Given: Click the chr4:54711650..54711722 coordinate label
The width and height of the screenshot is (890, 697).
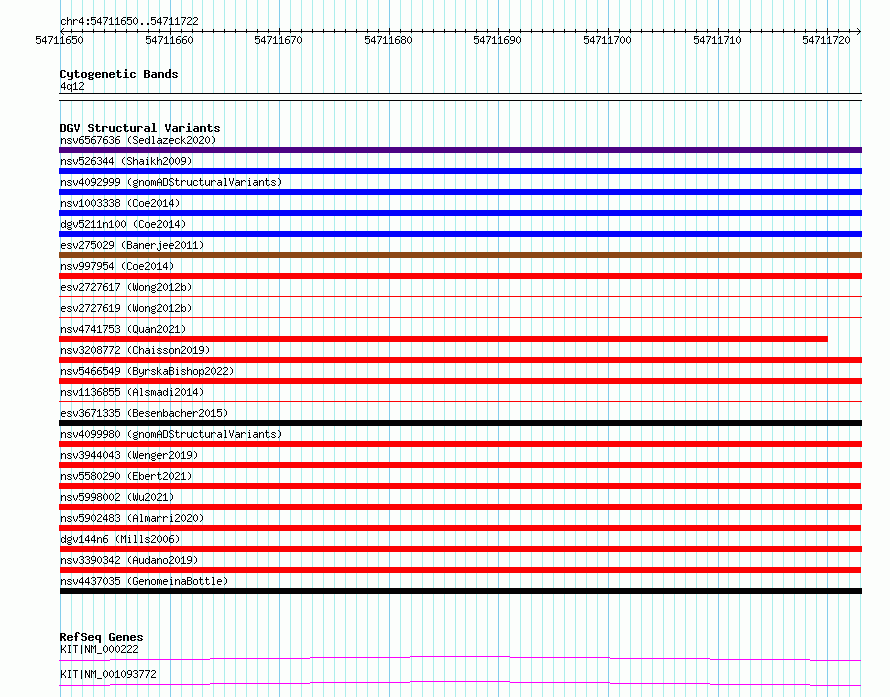Looking at the screenshot, I should point(129,21).
